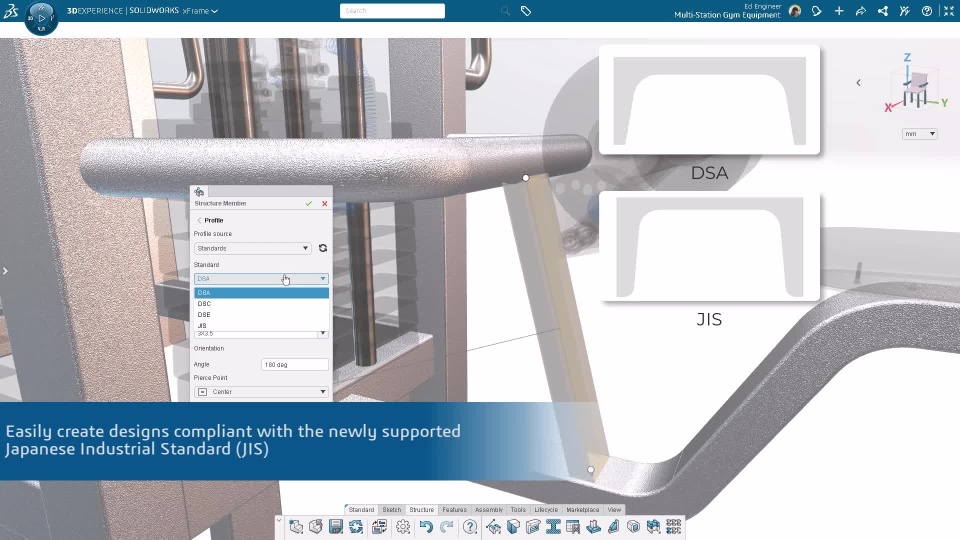This screenshot has width=960, height=540.
Task: Click the Save floppy disk icon
Action: coord(336,527)
